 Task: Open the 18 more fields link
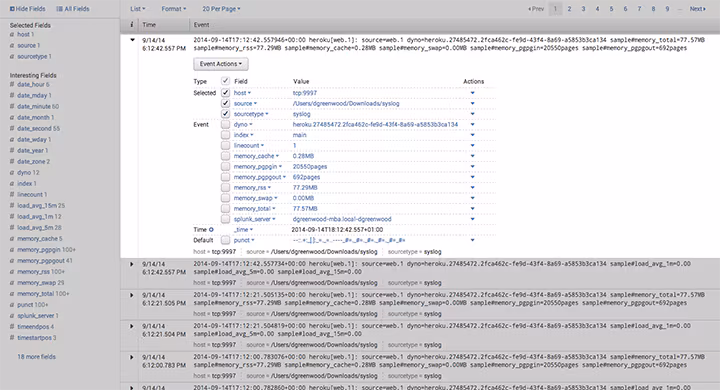[x=36, y=357]
